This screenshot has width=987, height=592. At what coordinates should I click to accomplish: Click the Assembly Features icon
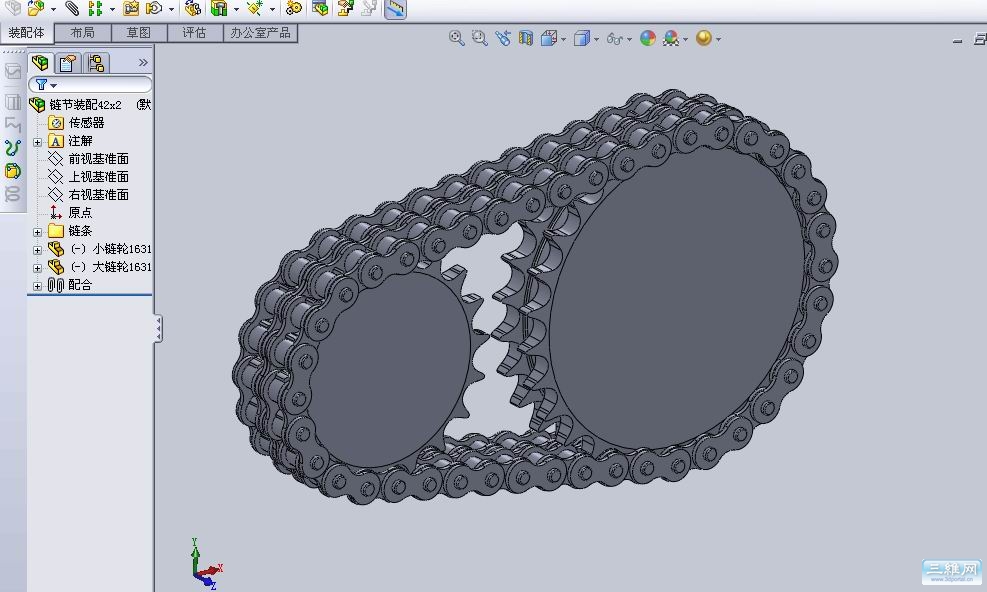pos(218,8)
